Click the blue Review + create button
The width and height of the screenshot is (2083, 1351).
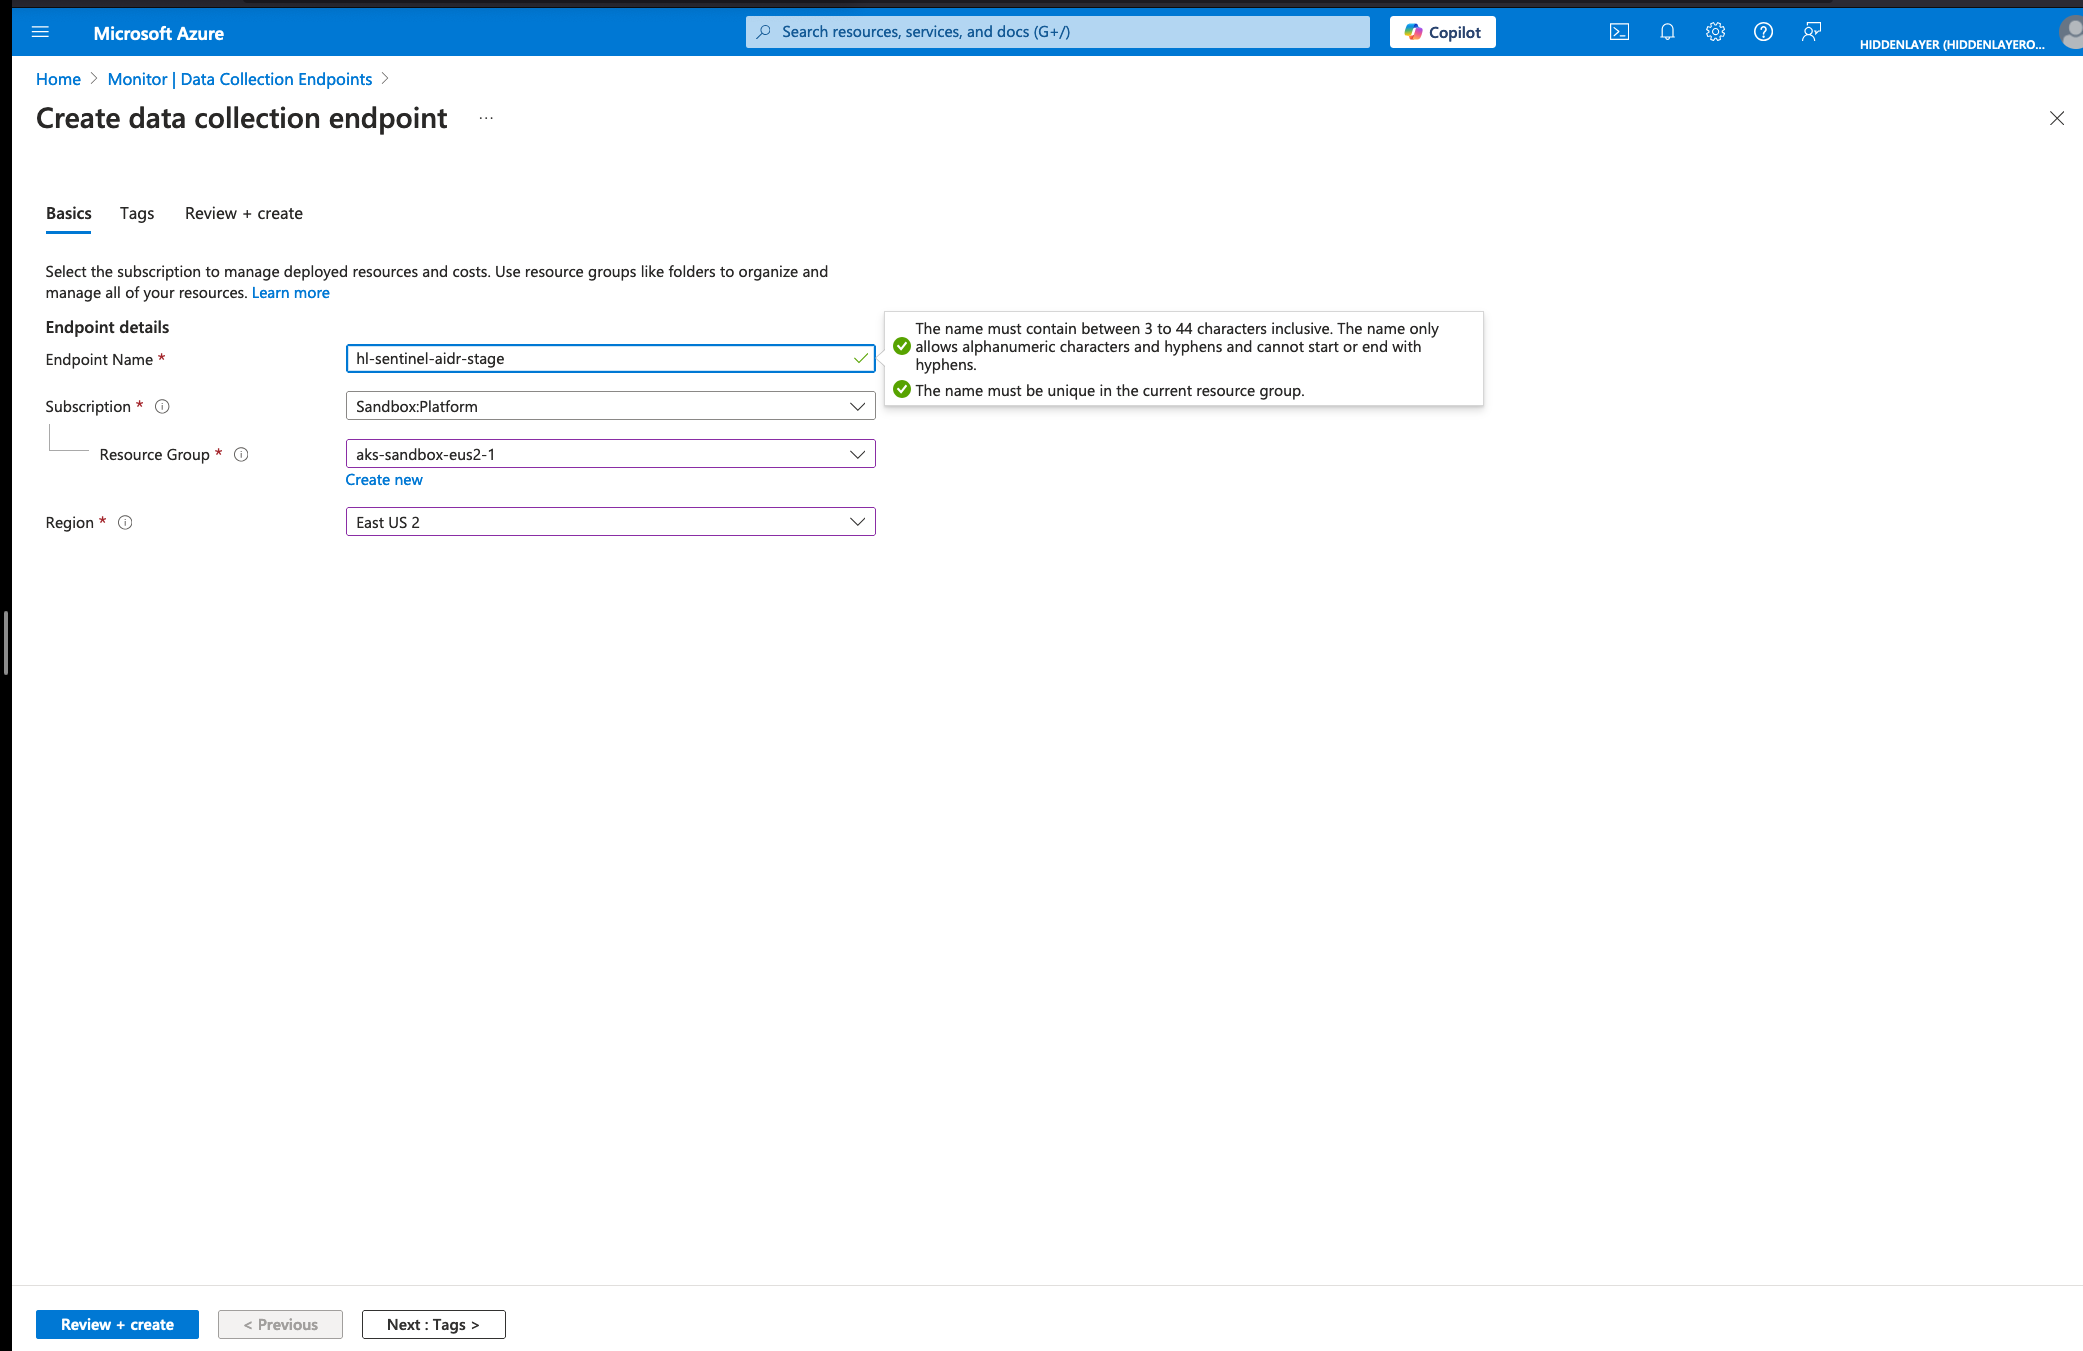[117, 1324]
